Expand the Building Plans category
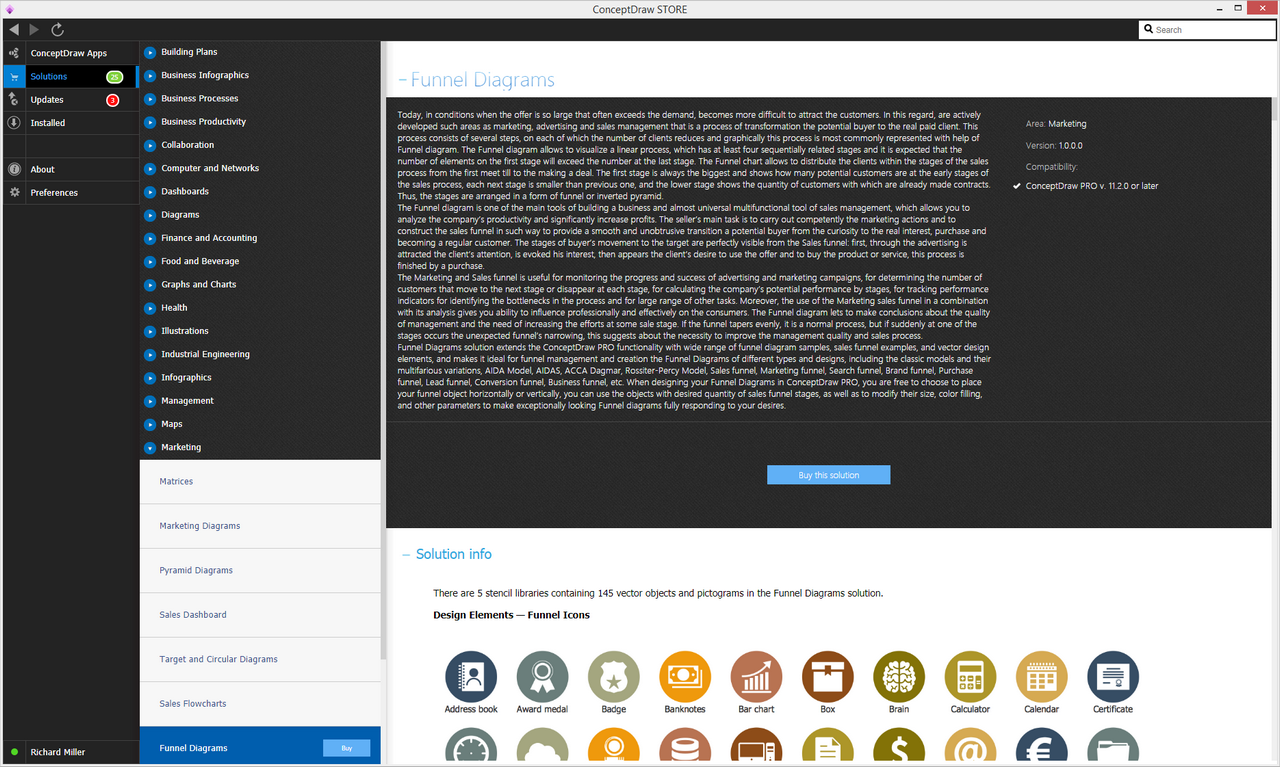1280x767 pixels. tap(150, 52)
